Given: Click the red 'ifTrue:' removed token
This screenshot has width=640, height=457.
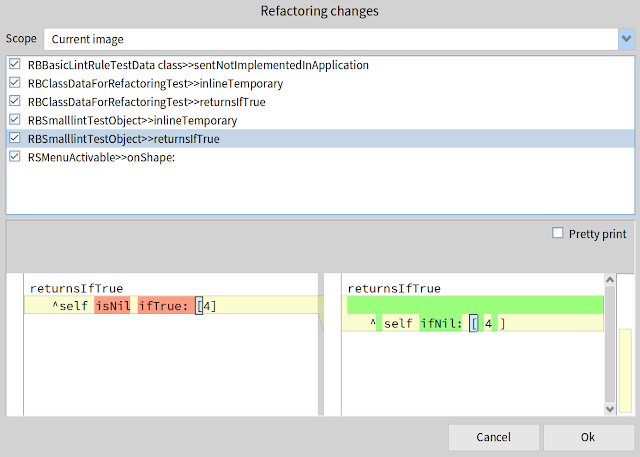Looking at the screenshot, I should [x=164, y=306].
